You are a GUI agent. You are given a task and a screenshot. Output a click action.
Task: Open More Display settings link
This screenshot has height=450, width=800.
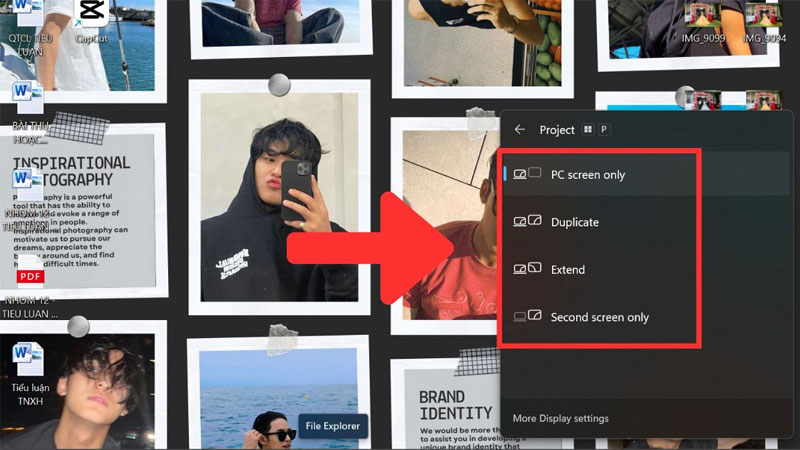pyautogui.click(x=560, y=418)
